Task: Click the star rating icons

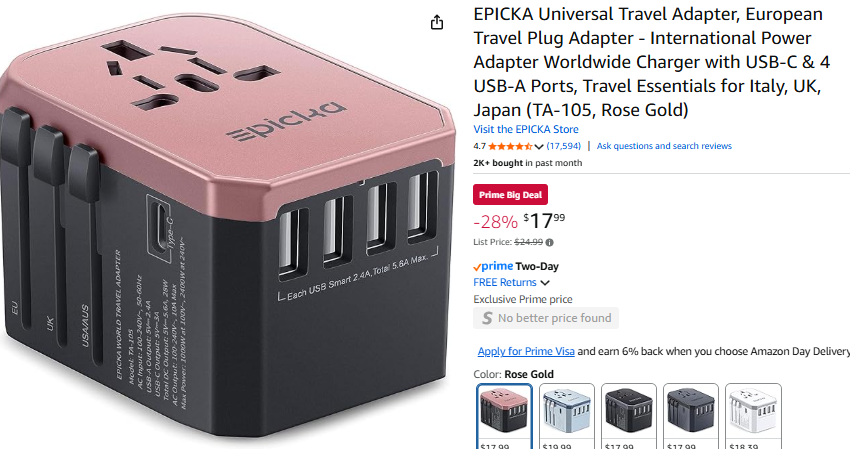Action: click(510, 146)
